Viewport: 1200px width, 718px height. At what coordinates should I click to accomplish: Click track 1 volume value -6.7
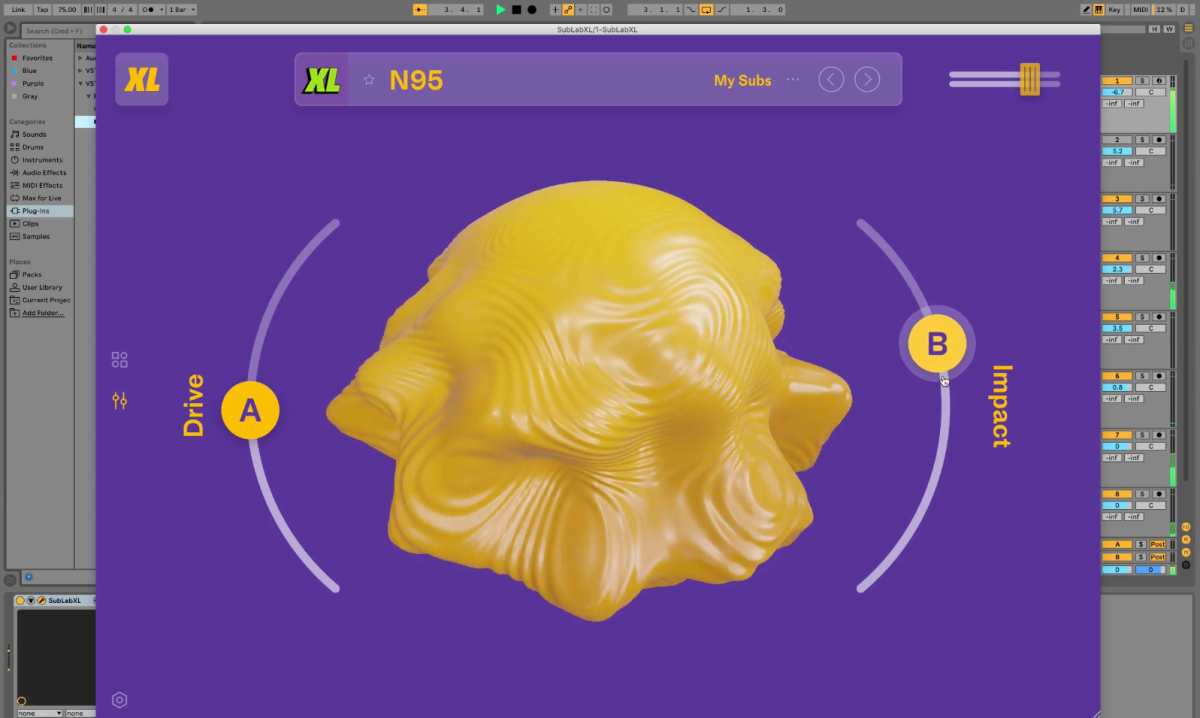1117,92
